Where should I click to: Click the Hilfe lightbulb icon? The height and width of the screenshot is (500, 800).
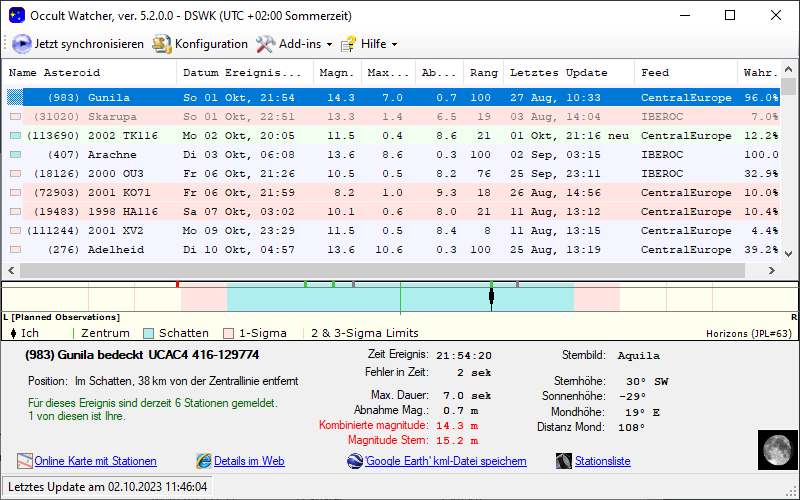(x=348, y=44)
